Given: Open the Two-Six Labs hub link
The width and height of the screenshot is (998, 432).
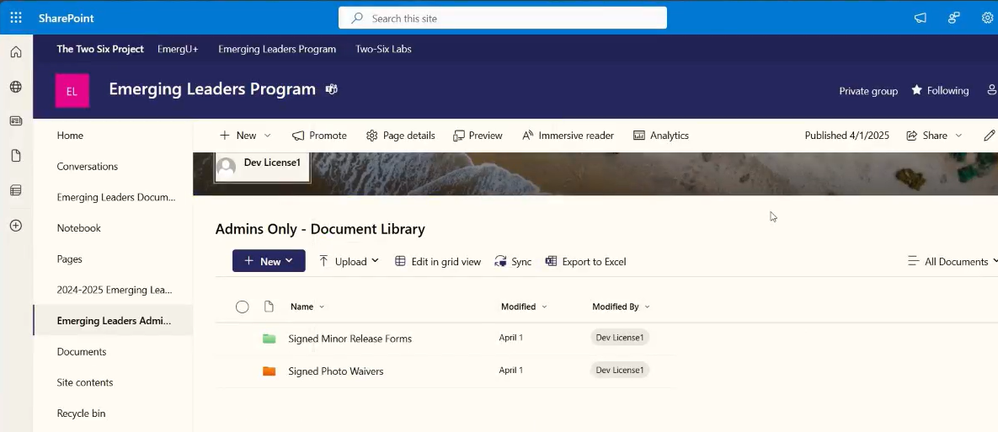Looking at the screenshot, I should tap(383, 49).
